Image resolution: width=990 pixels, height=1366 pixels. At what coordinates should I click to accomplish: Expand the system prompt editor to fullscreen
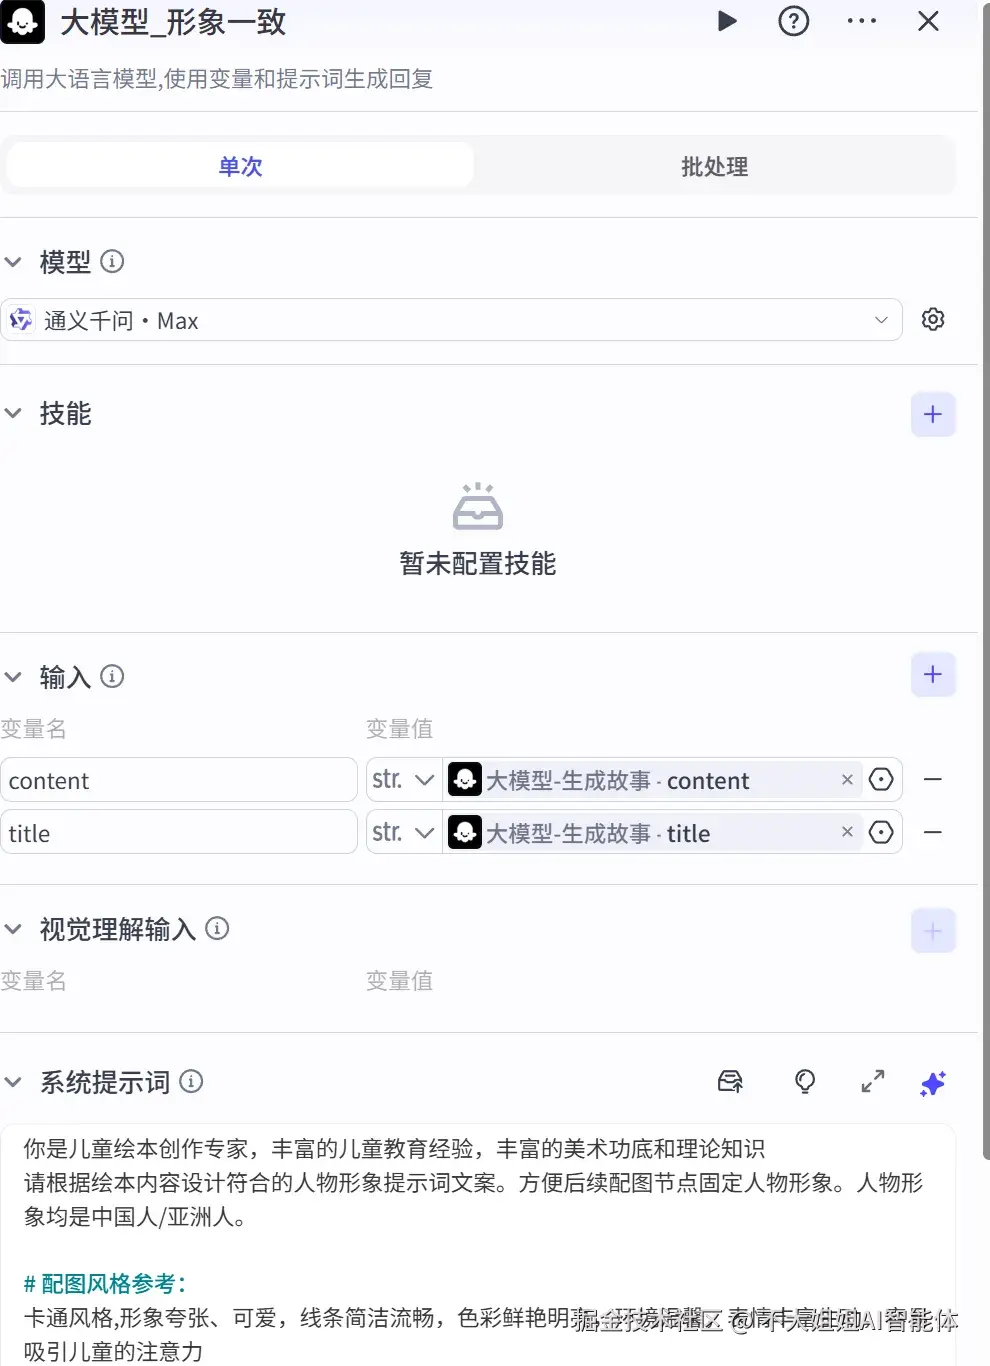pos(871,1082)
